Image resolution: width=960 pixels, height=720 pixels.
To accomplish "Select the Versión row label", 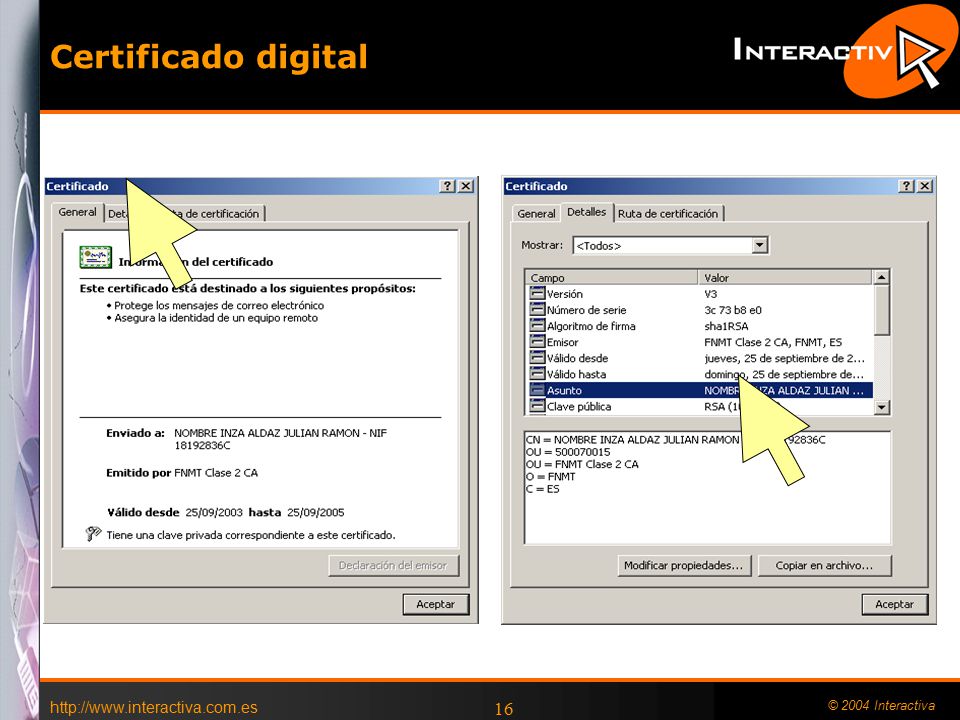I will point(564,294).
